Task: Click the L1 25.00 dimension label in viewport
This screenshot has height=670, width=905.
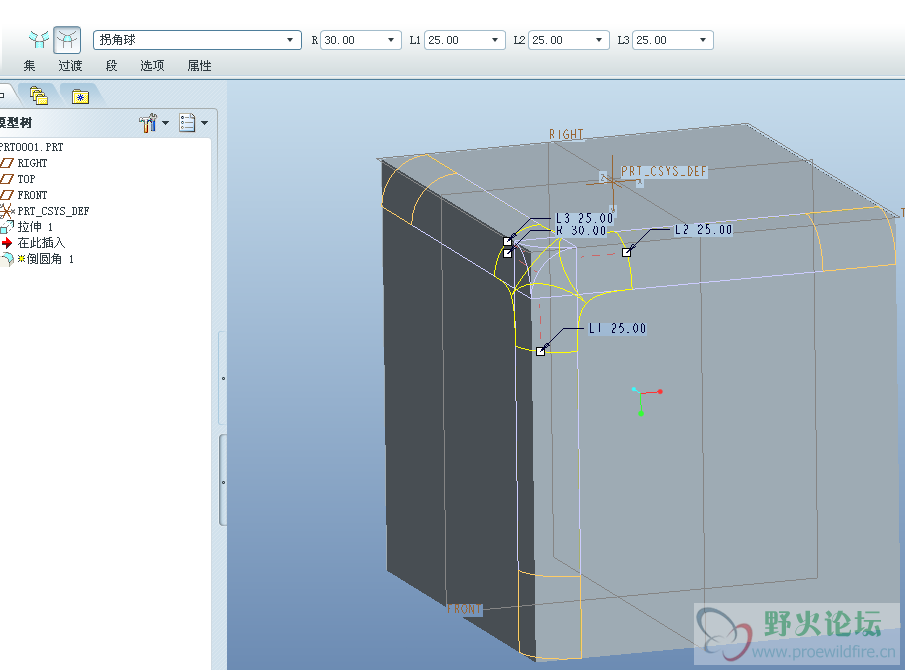Action: 617,328
